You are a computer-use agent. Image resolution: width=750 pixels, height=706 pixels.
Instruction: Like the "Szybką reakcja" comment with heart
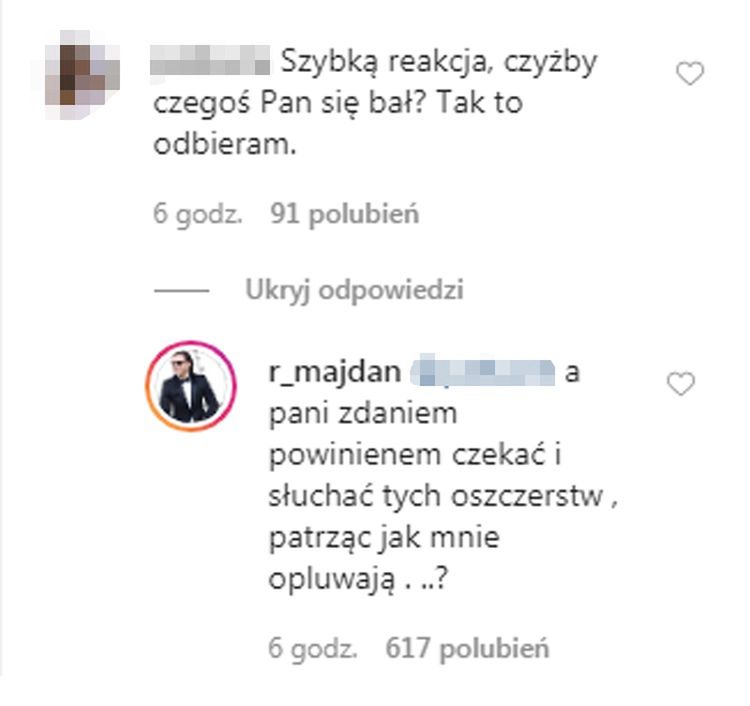tap(690, 74)
